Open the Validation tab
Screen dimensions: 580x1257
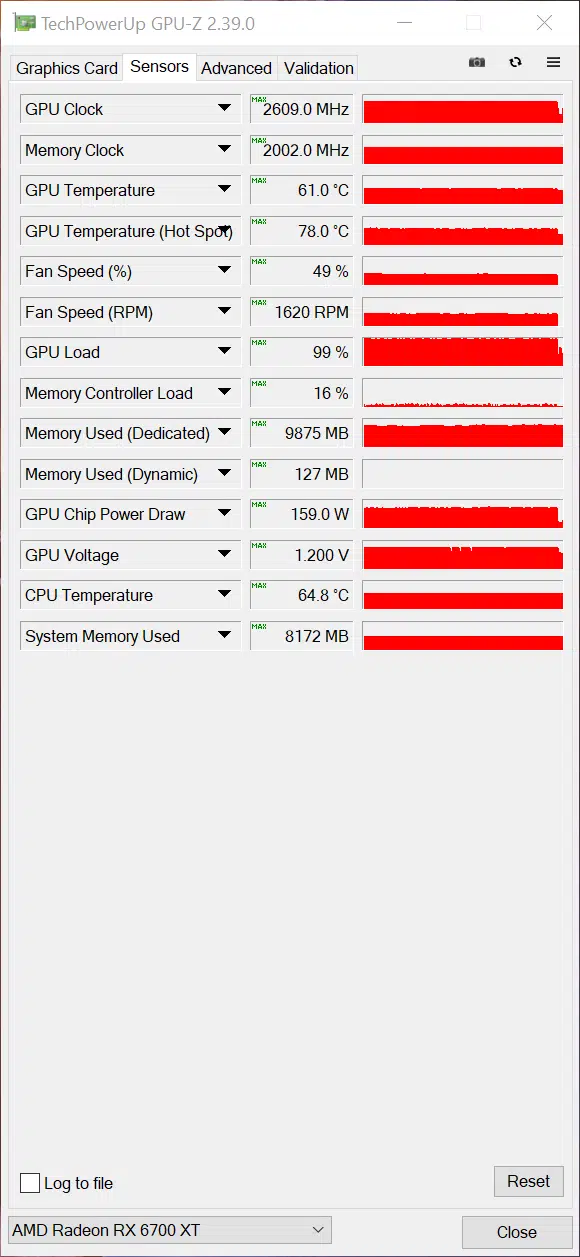point(318,68)
